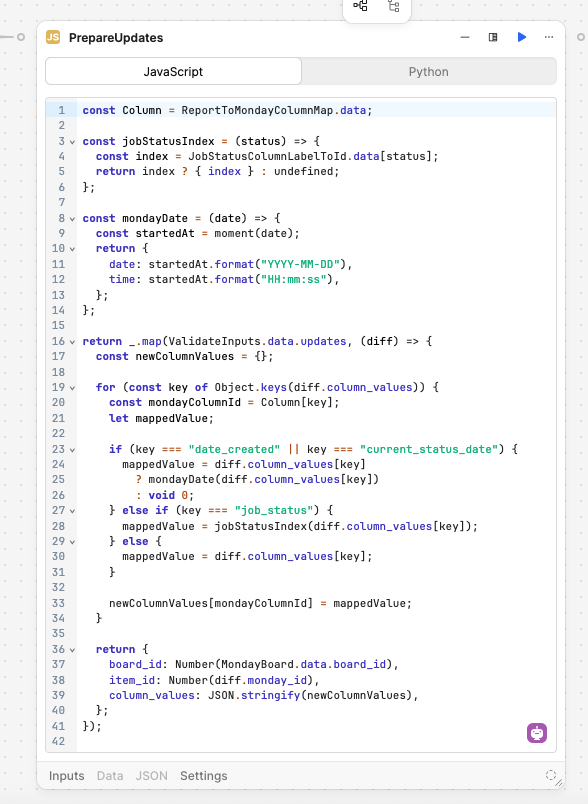Fold the mondayDate function at line 8
The height and width of the screenshot is (804, 588).
point(72,218)
